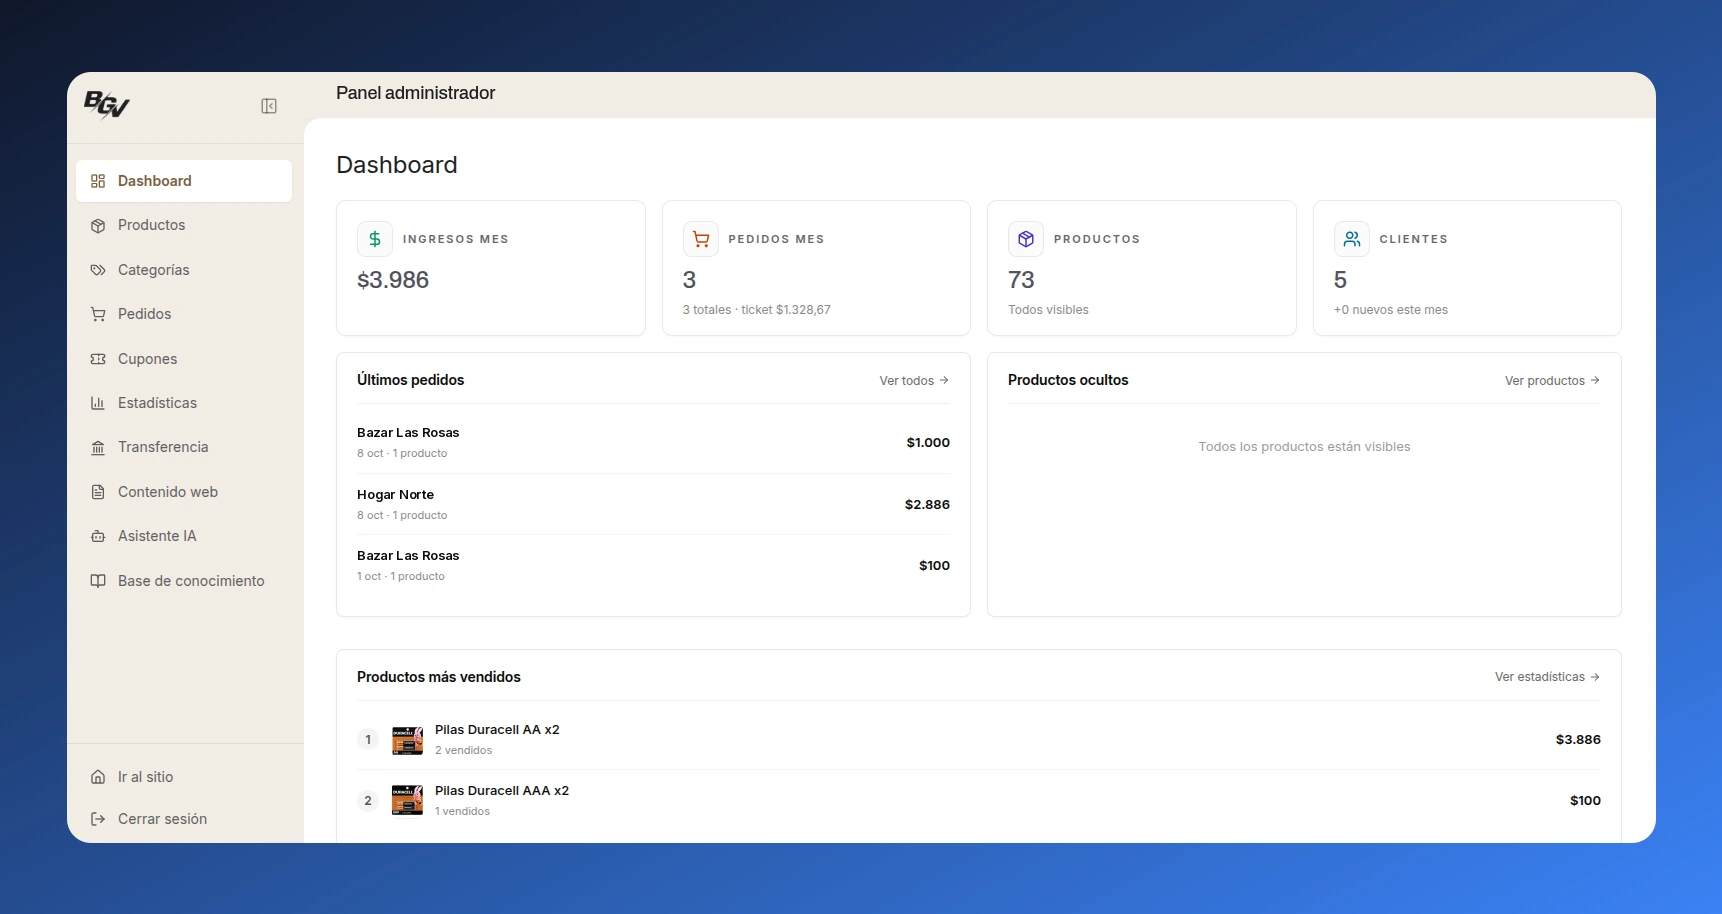
Task: Click the cube icon on Productos card
Action: (x=1026, y=239)
